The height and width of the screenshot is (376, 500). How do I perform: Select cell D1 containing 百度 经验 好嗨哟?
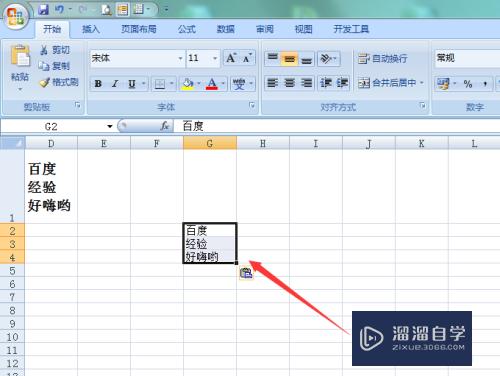[x=51, y=187]
